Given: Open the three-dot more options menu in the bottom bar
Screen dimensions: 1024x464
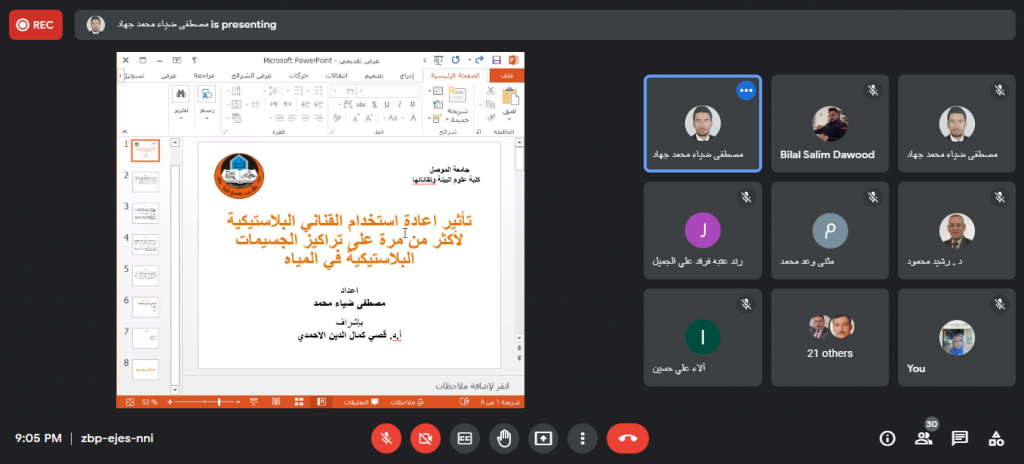Looking at the screenshot, I should 582,438.
